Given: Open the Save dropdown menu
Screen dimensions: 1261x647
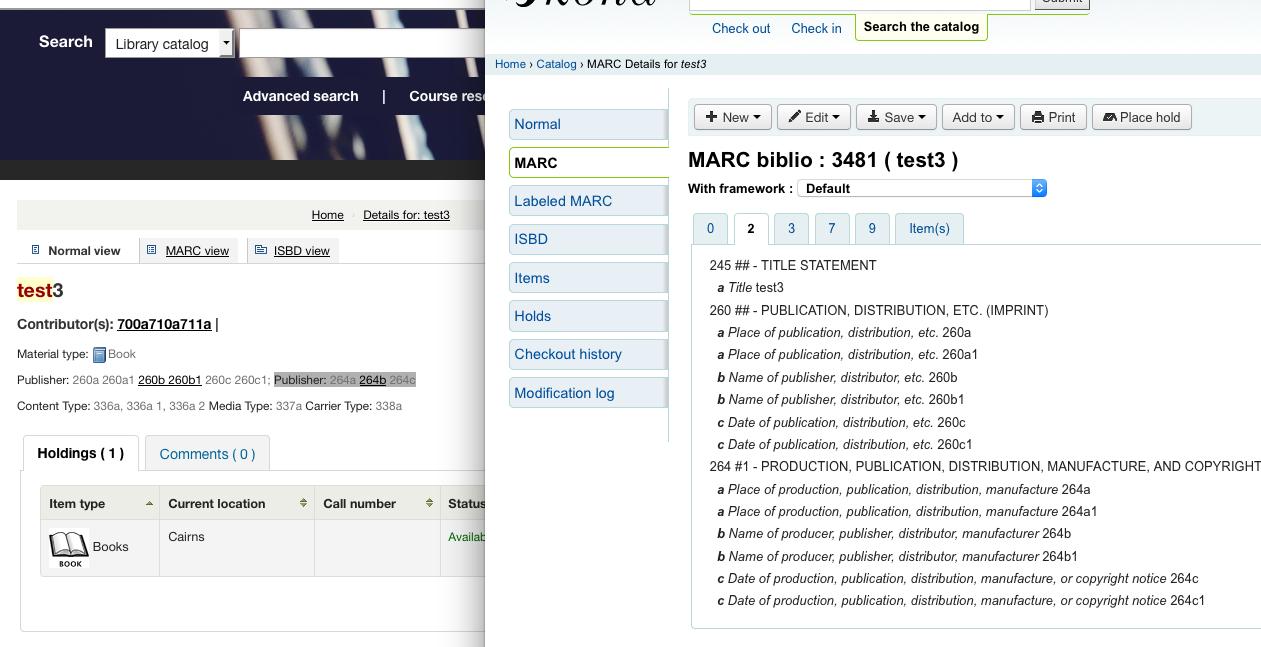Looking at the screenshot, I should (896, 117).
